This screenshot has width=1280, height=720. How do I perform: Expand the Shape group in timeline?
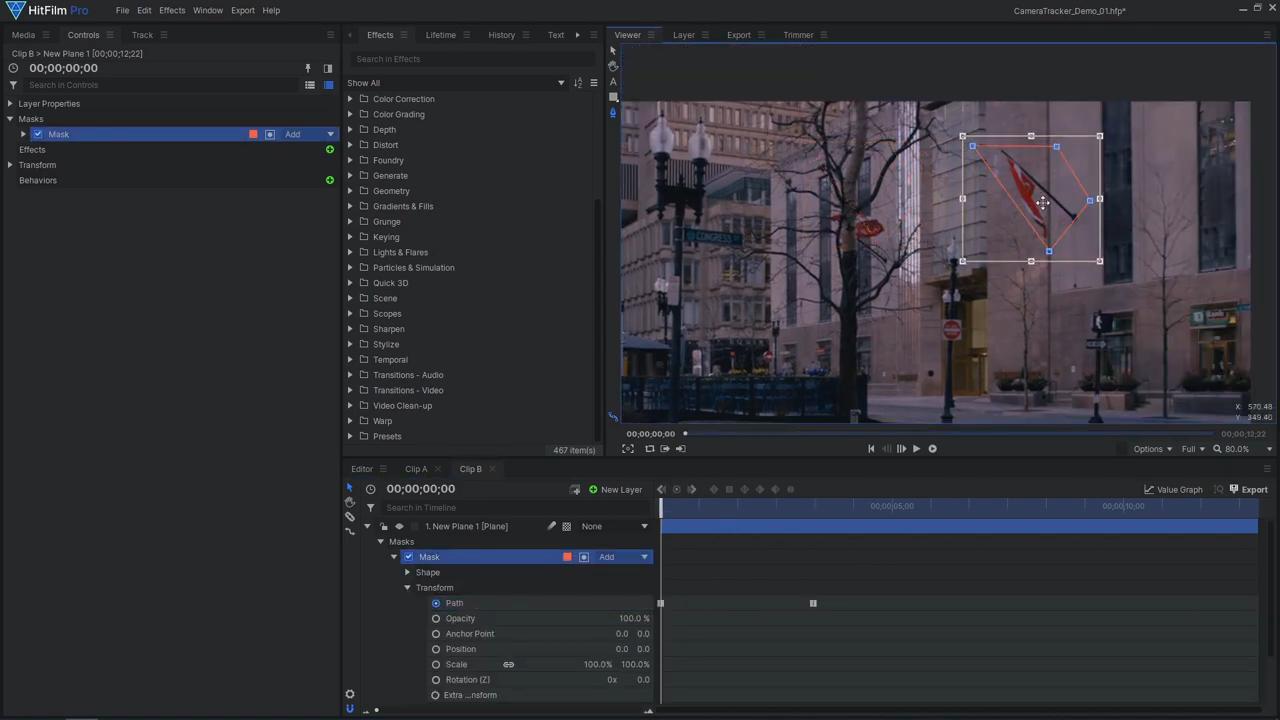(407, 573)
